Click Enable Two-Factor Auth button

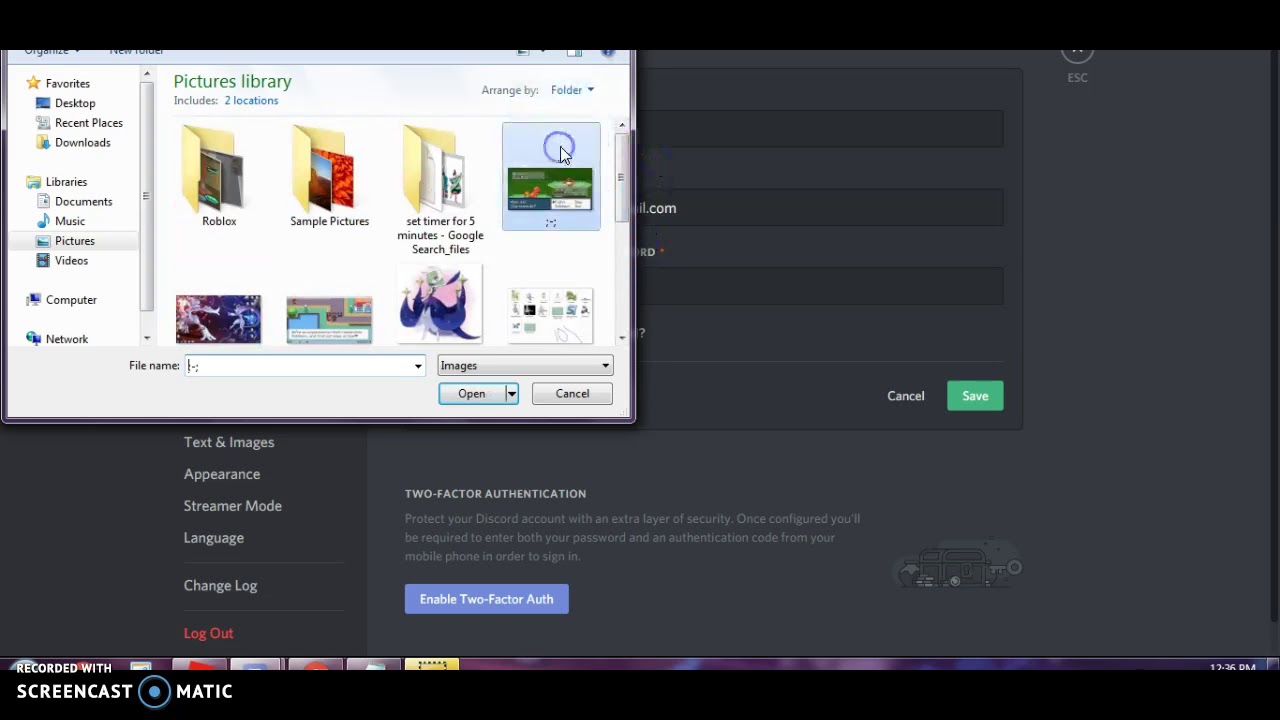(x=487, y=599)
